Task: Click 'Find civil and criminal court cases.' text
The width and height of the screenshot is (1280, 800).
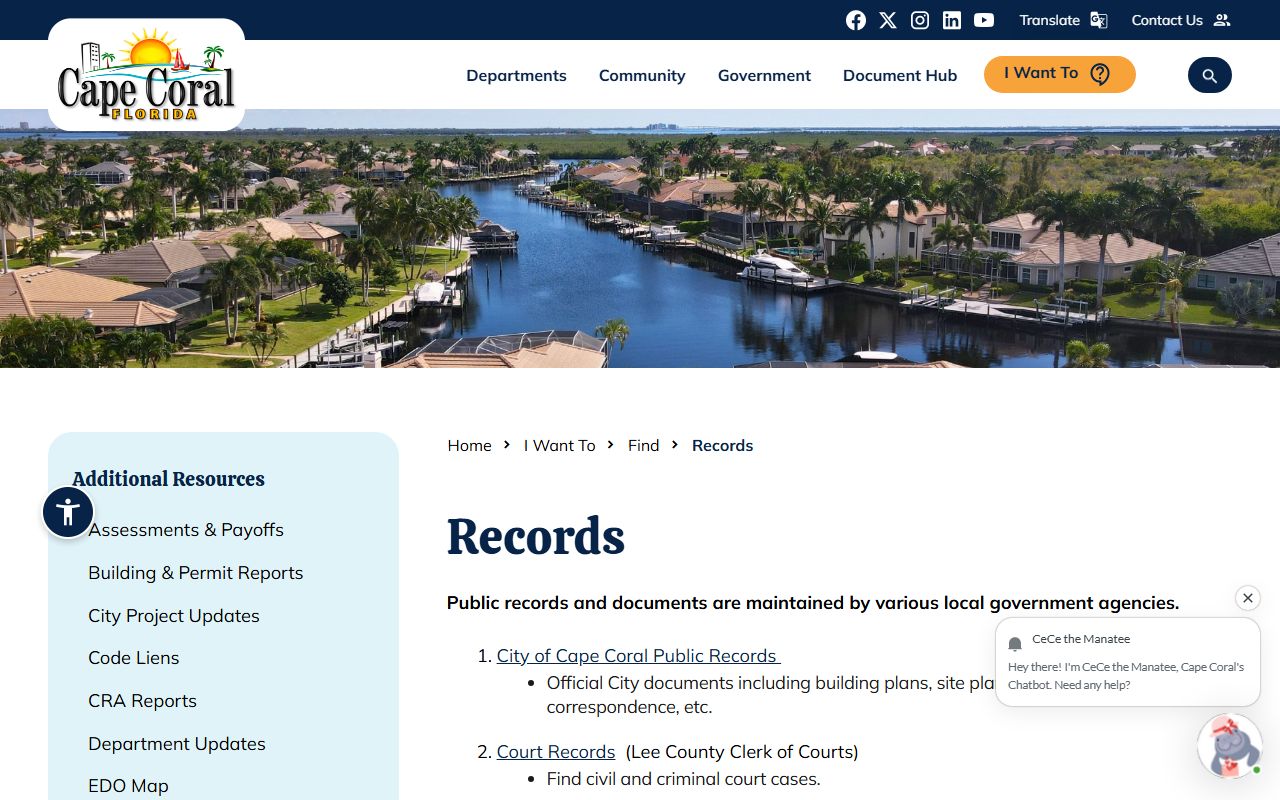Action: [x=683, y=778]
